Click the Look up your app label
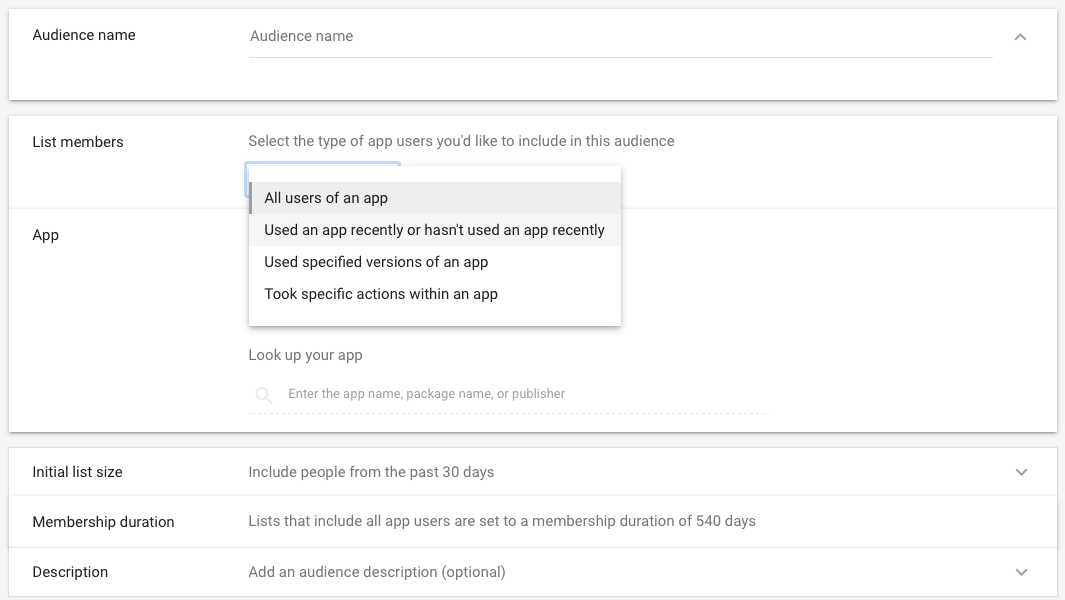 305,355
